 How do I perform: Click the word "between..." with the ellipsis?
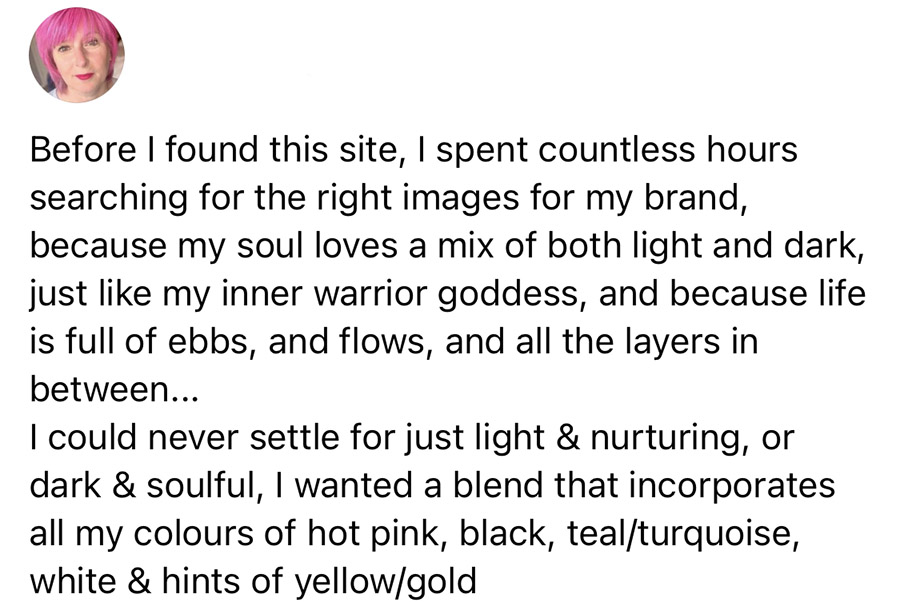[x=115, y=390]
